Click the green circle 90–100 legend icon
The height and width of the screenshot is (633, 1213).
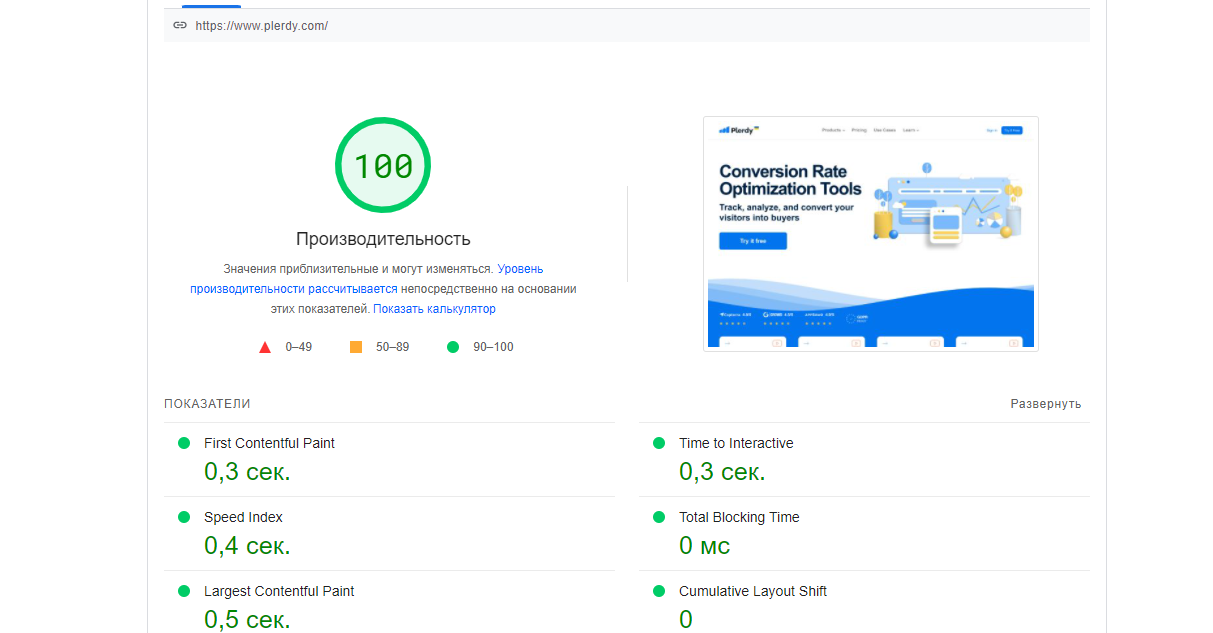point(453,346)
